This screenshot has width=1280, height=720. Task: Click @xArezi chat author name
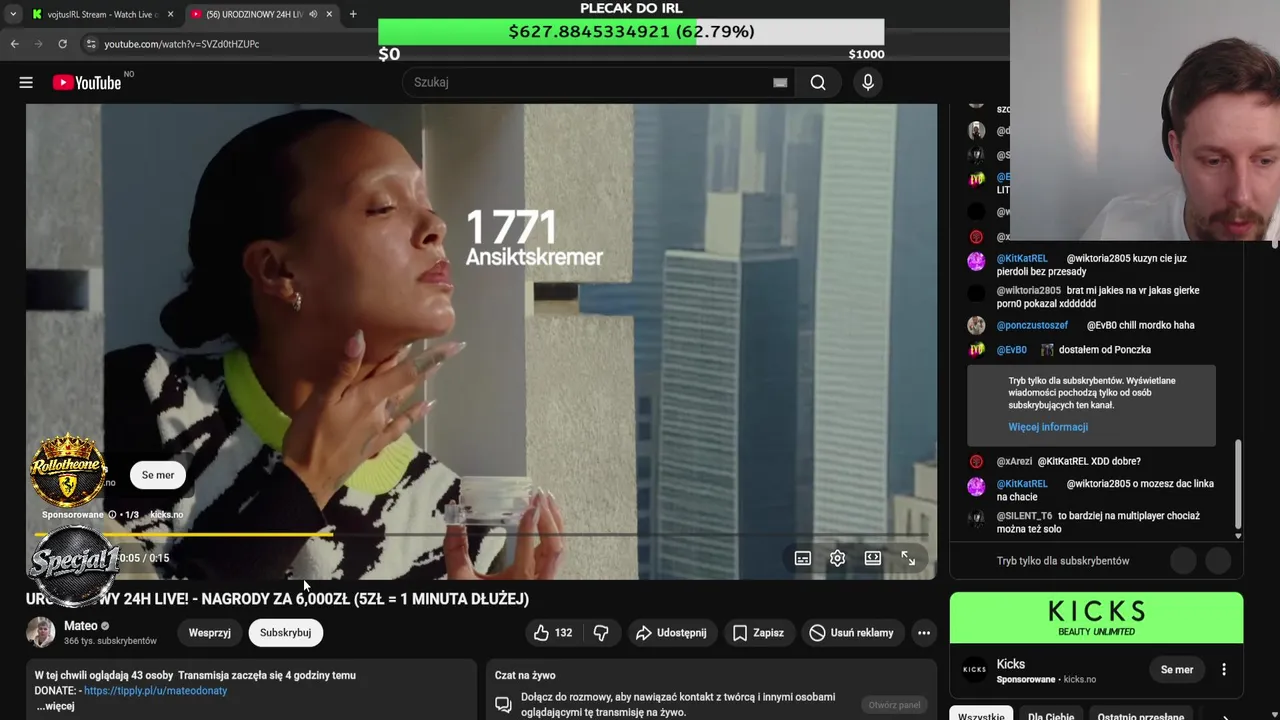pyautogui.click(x=1014, y=461)
